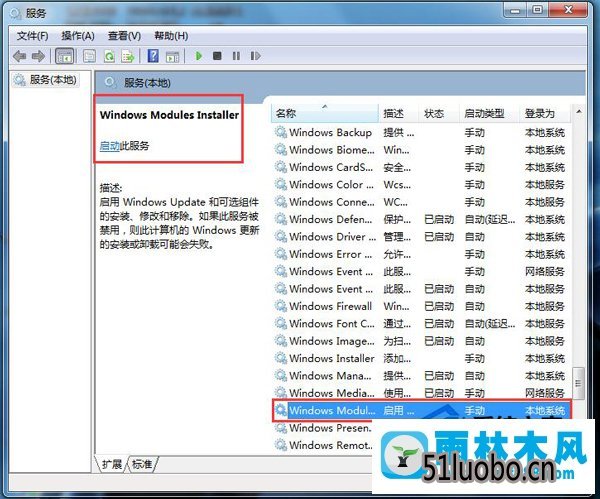Select the Windows Error ... service row
This screenshot has height=499, width=600.
421,254
